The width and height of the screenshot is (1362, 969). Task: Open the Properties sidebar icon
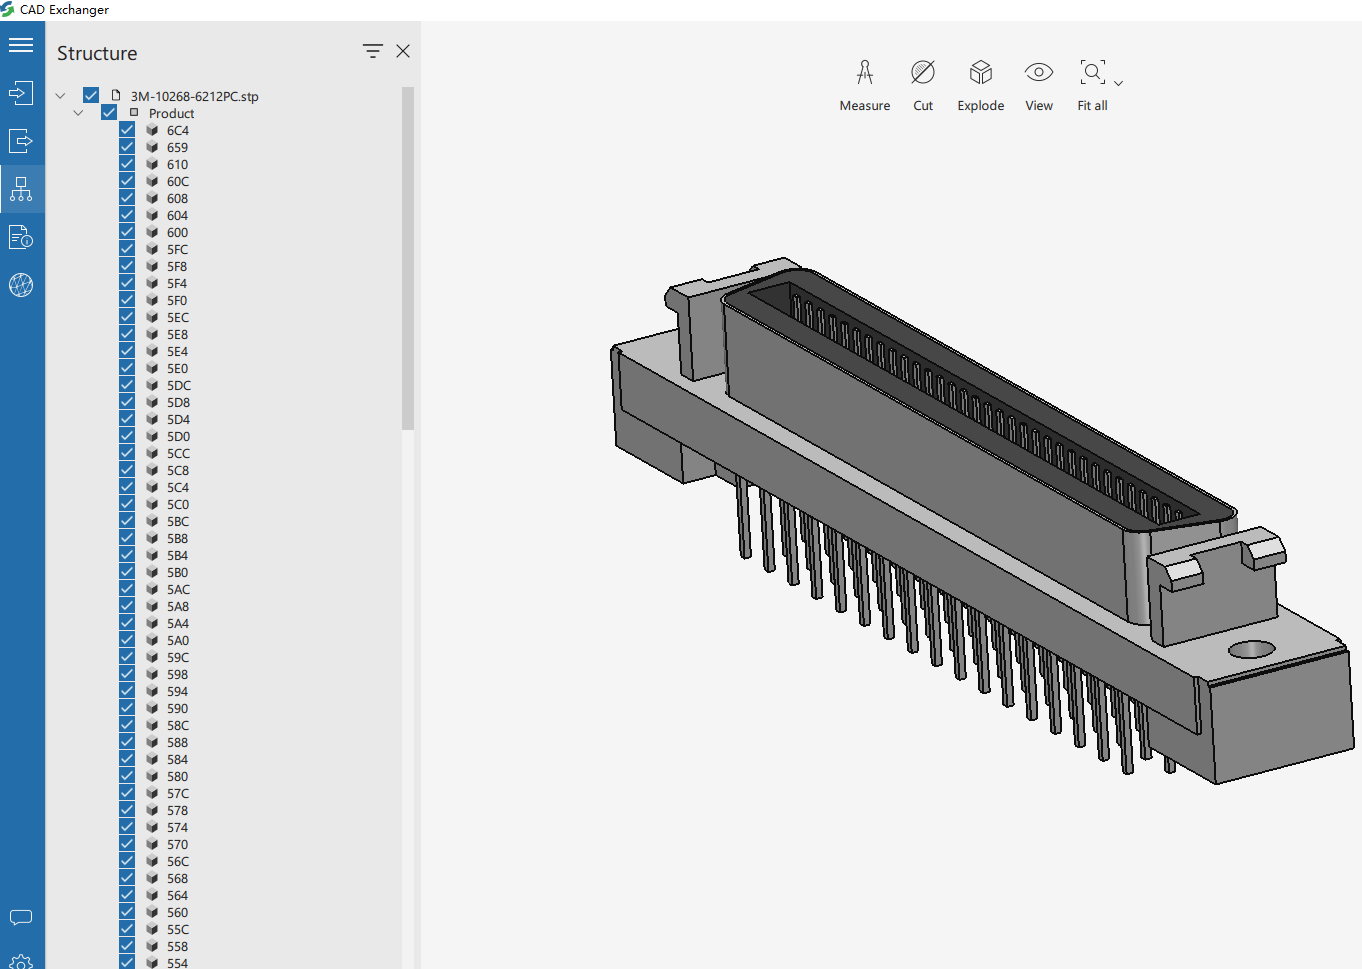[21, 237]
